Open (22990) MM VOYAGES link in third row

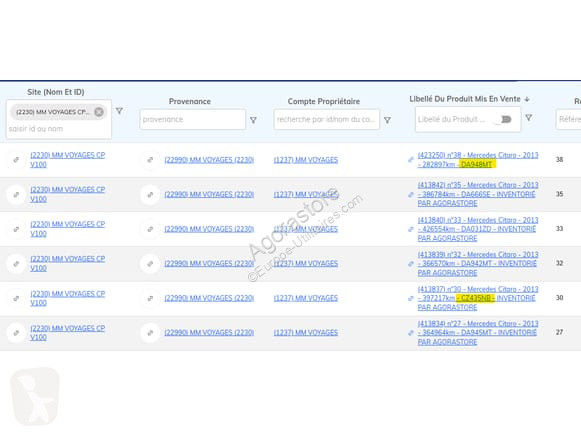(x=209, y=229)
